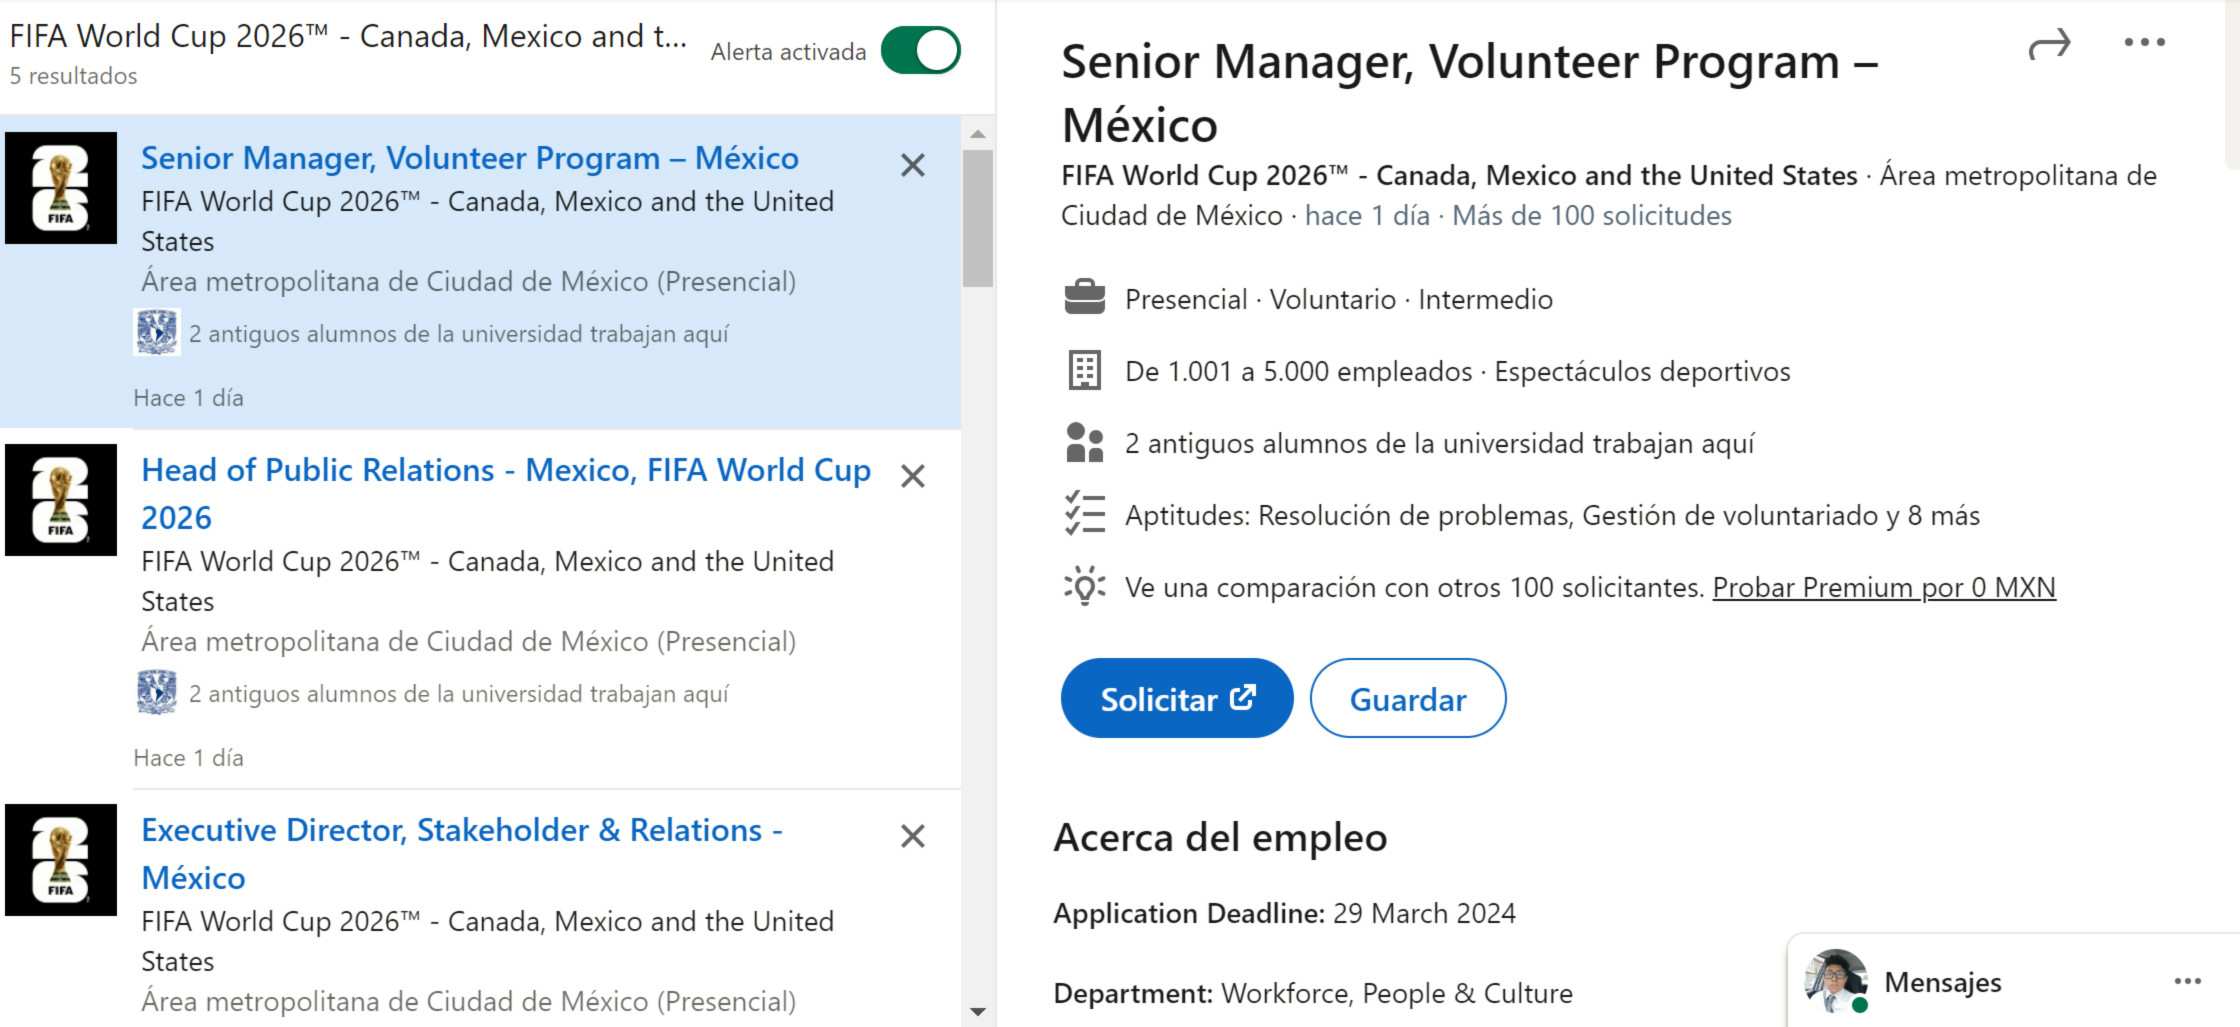Click '2 antiguos alumnos' text in detail pane
The height and width of the screenshot is (1027, 2240).
[1439, 443]
